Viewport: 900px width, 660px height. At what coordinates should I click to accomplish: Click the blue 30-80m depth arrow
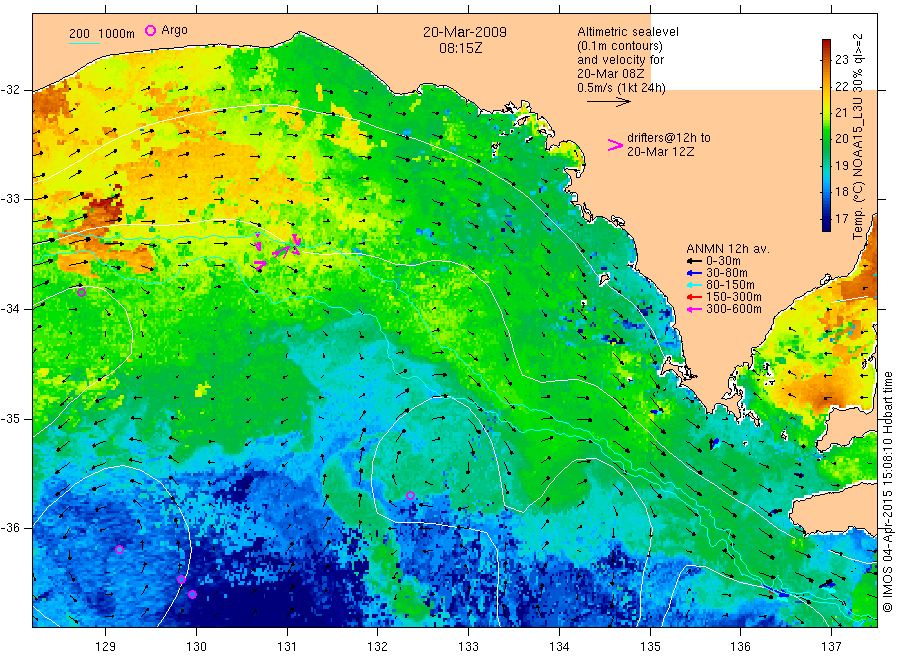click(695, 273)
